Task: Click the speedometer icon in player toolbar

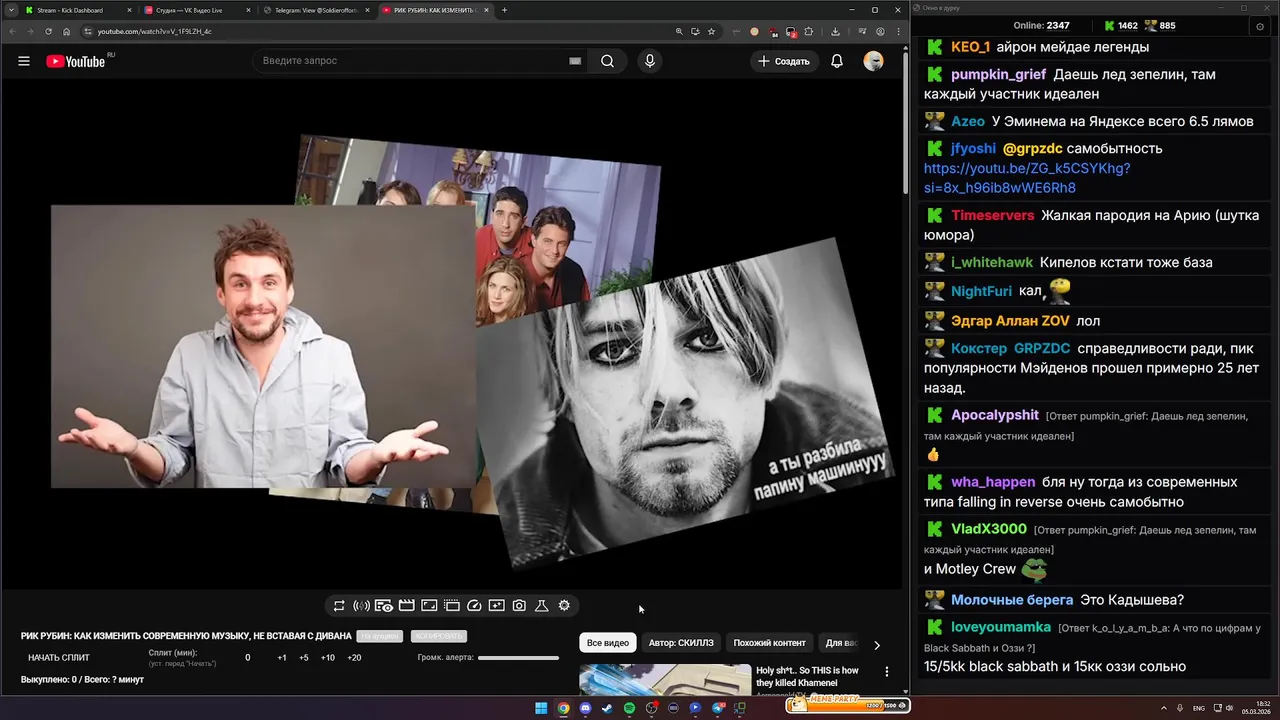Action: tap(475, 606)
